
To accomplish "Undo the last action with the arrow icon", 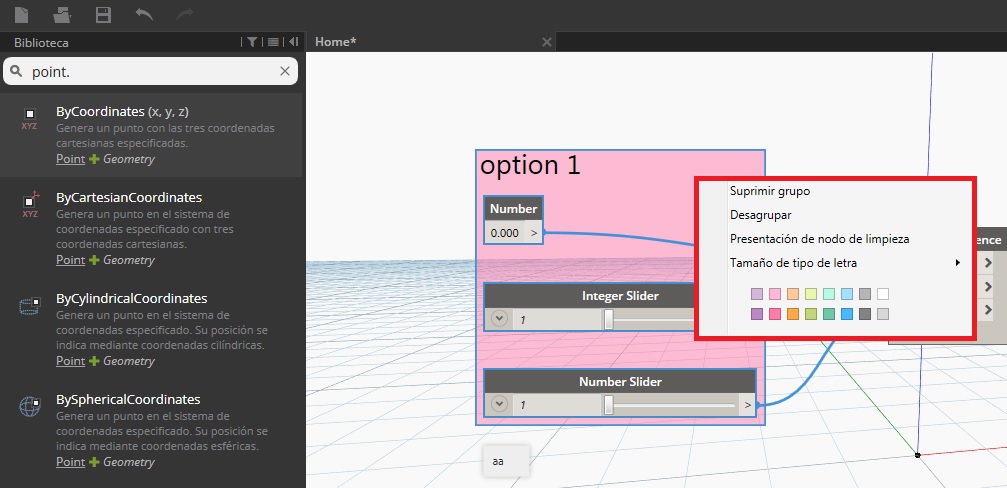I will pos(144,14).
